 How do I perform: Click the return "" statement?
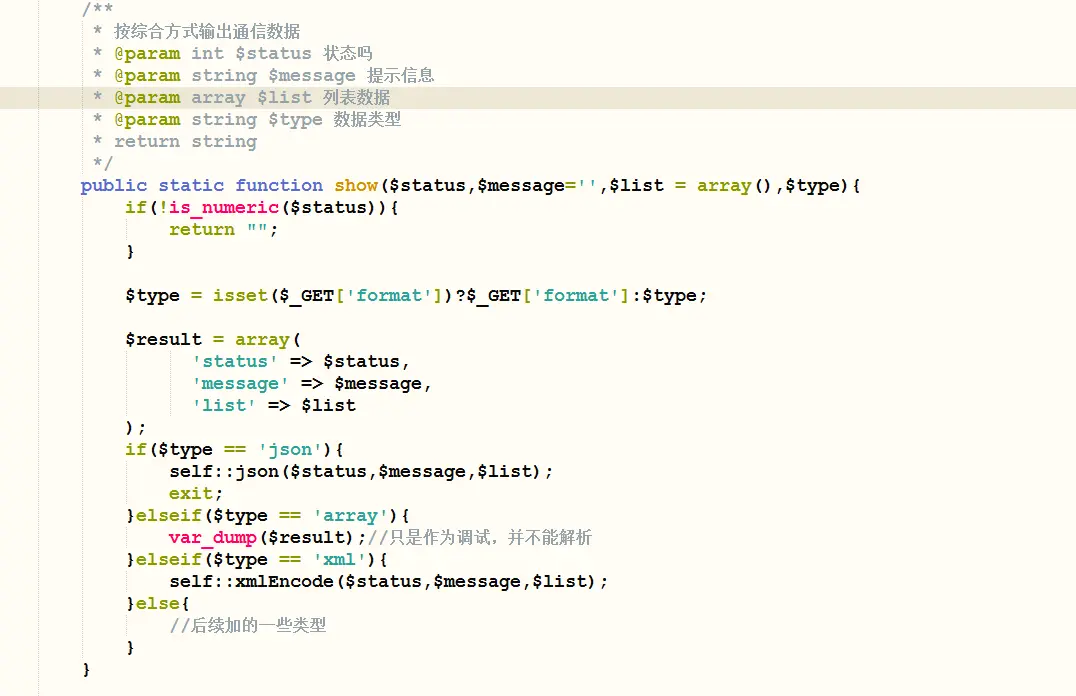(223, 230)
